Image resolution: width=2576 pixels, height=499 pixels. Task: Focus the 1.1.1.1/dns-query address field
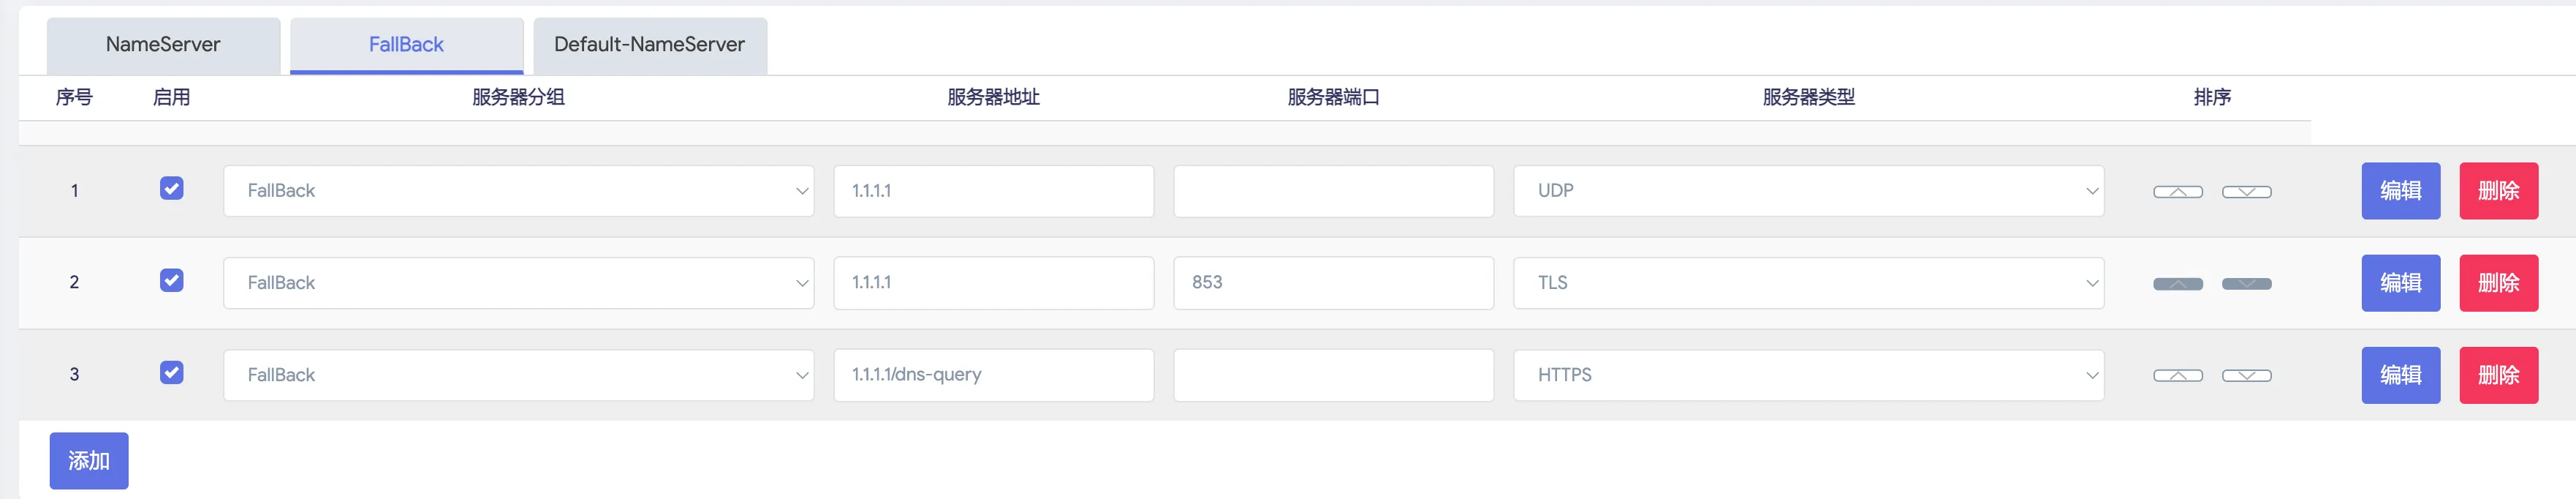993,375
